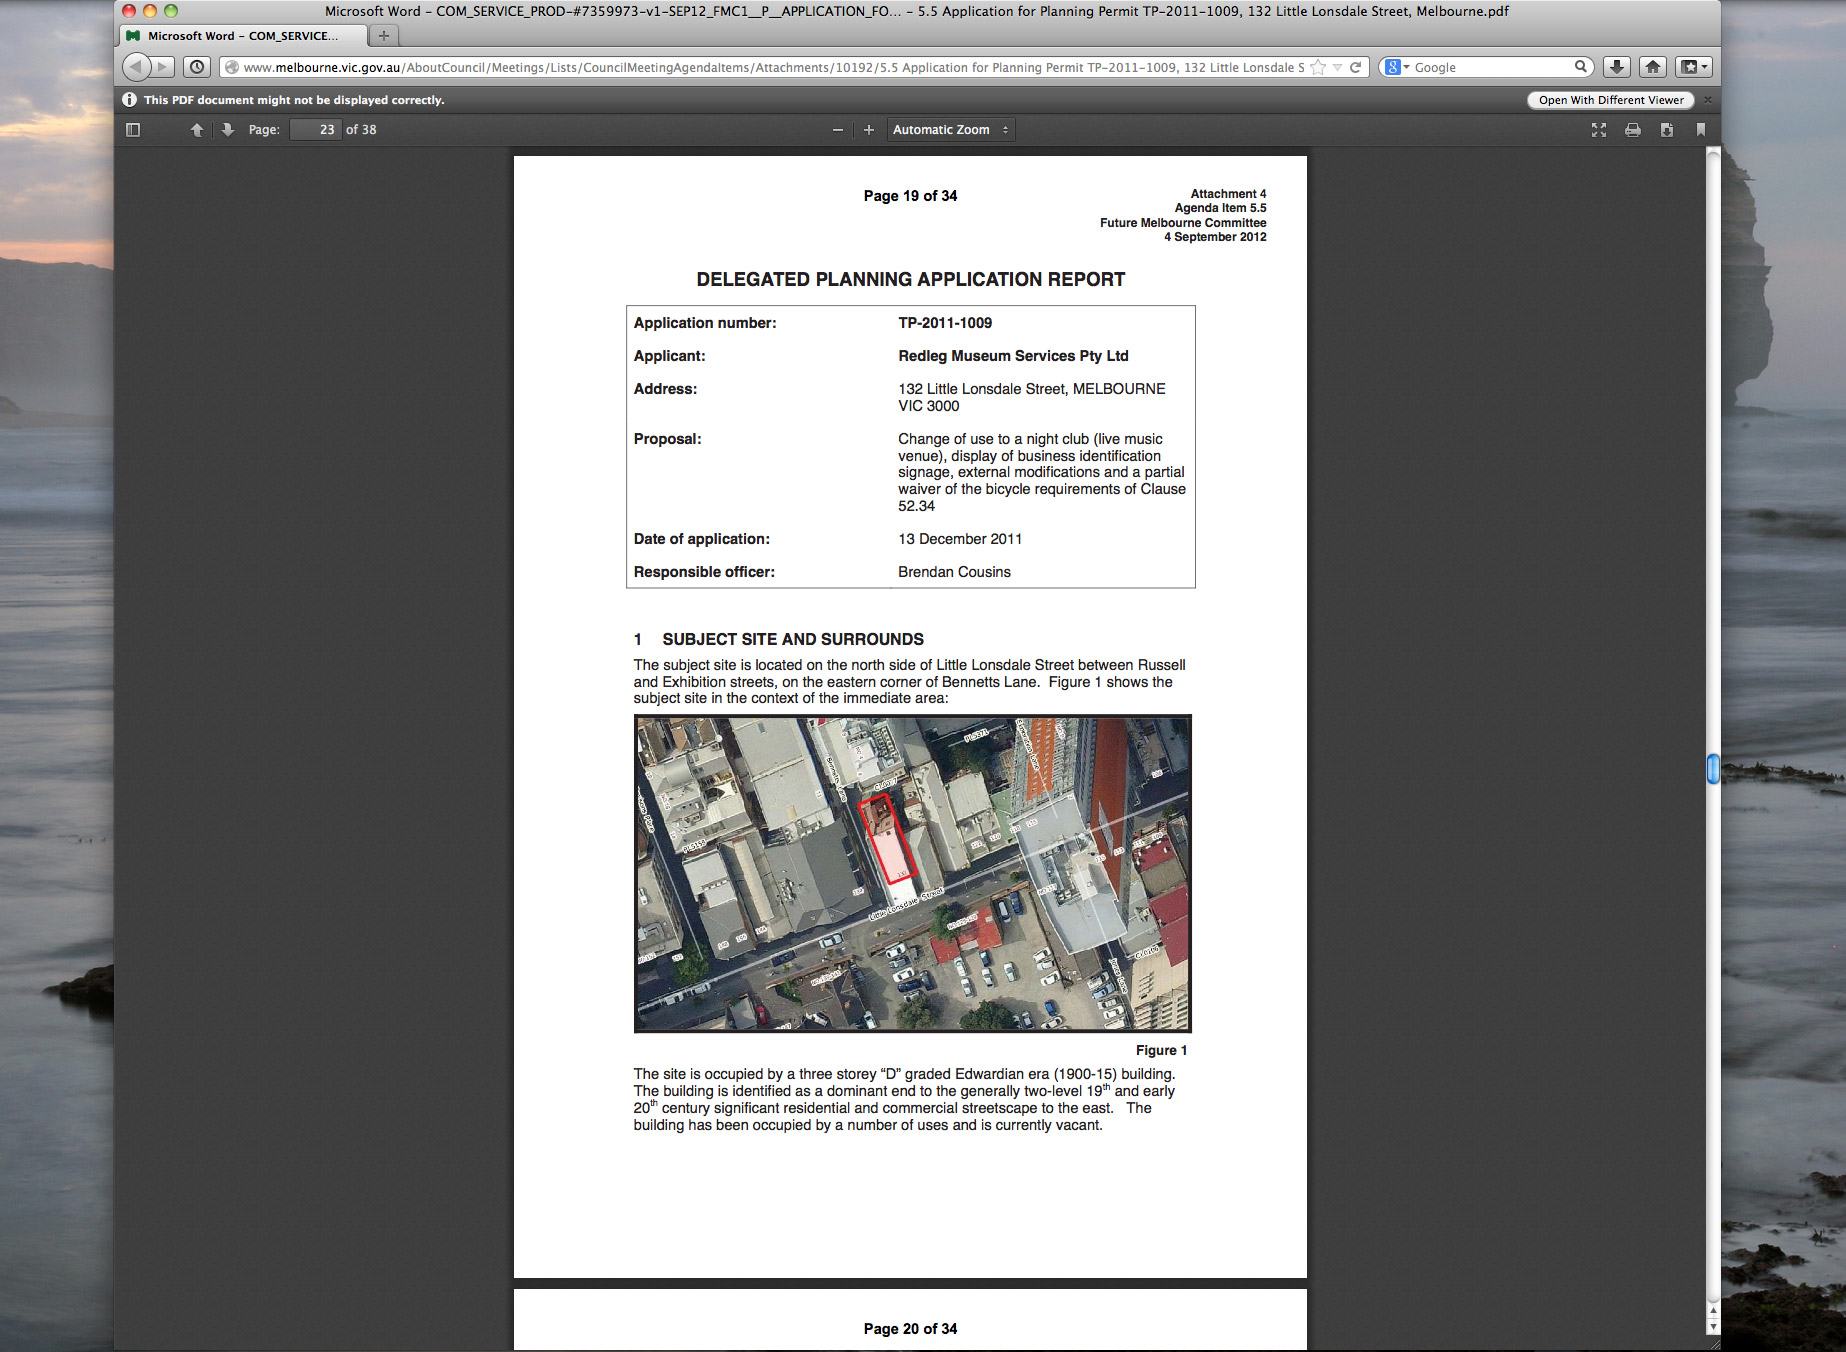The height and width of the screenshot is (1352, 1846).
Task: Click Open With Different Viewer button
Action: coord(1611,100)
